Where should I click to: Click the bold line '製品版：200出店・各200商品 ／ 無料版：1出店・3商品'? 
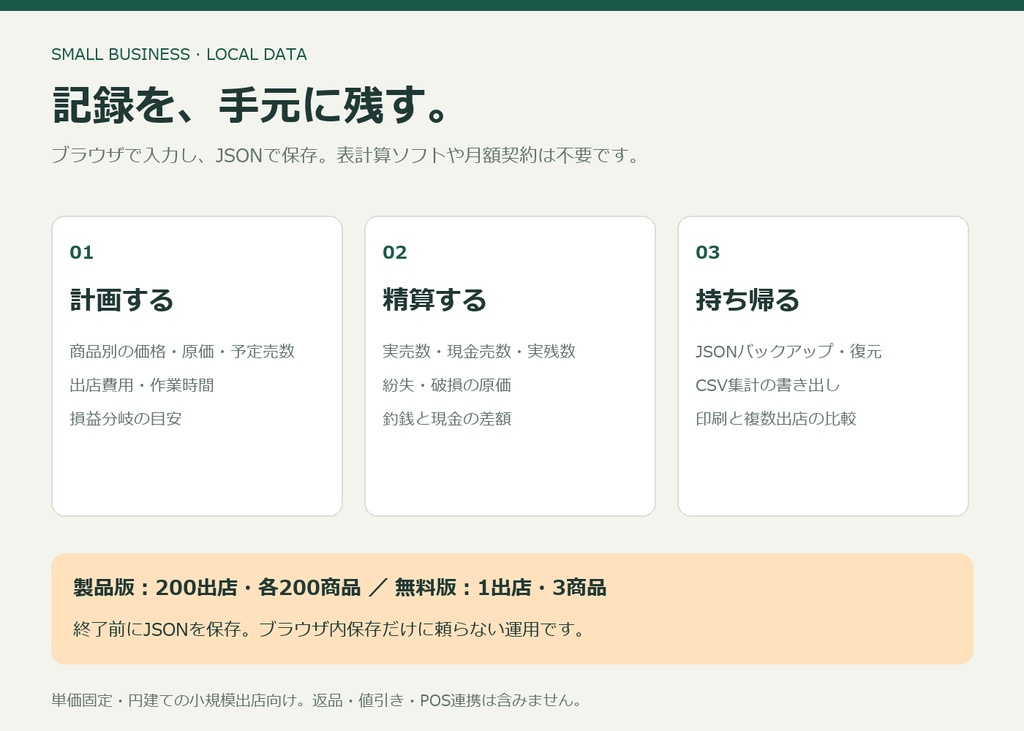coord(340,587)
